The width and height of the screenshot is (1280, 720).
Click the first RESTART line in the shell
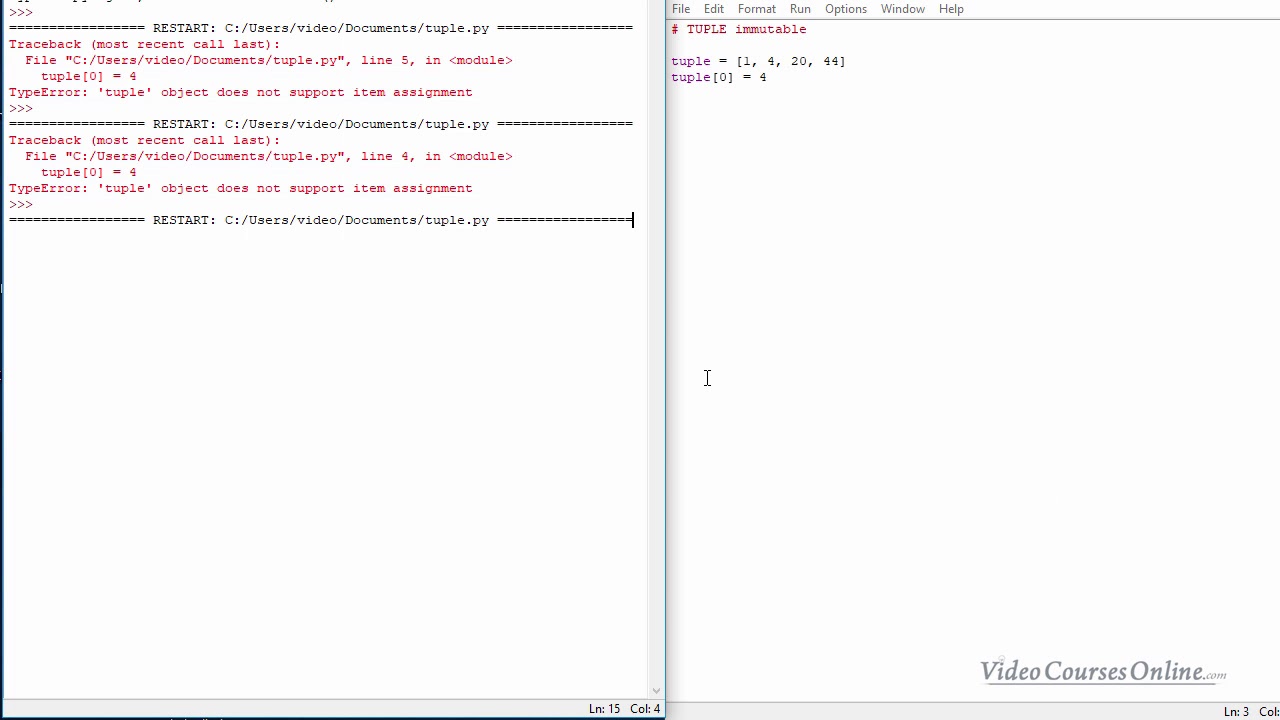click(321, 28)
